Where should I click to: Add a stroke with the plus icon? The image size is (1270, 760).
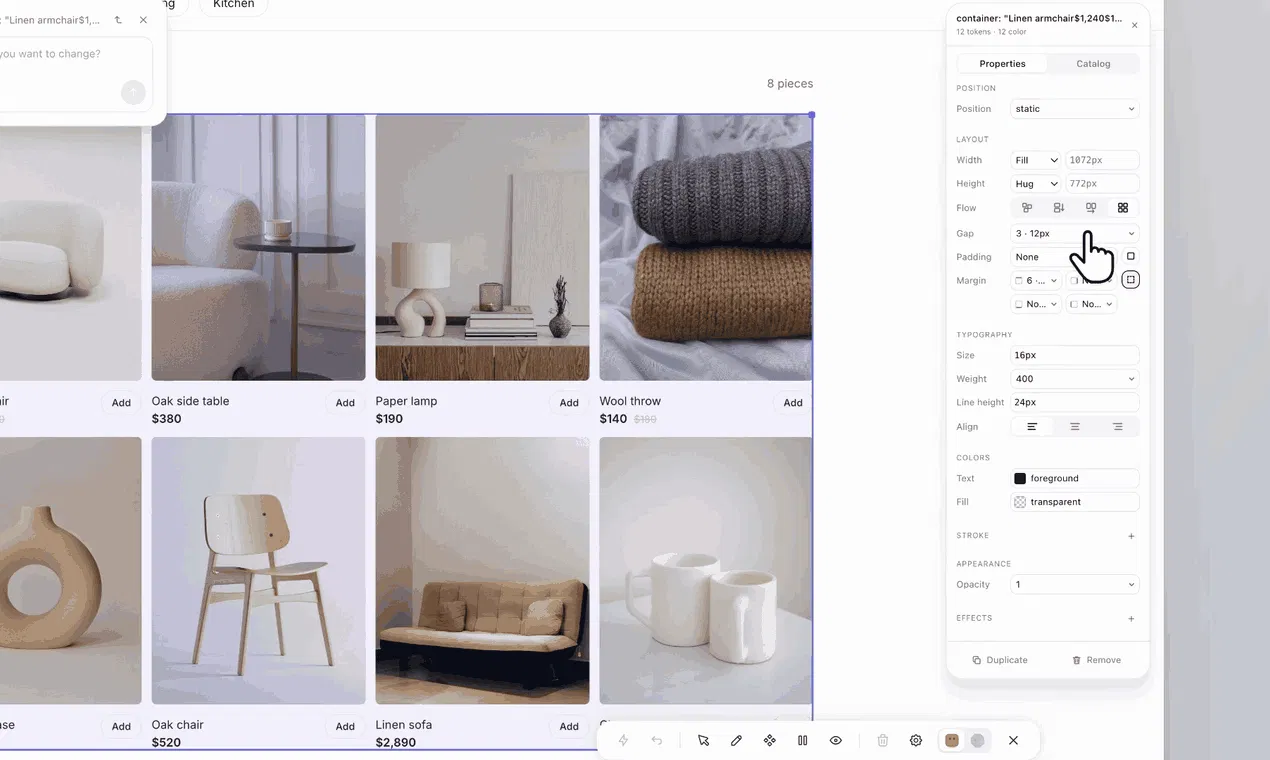point(1131,536)
